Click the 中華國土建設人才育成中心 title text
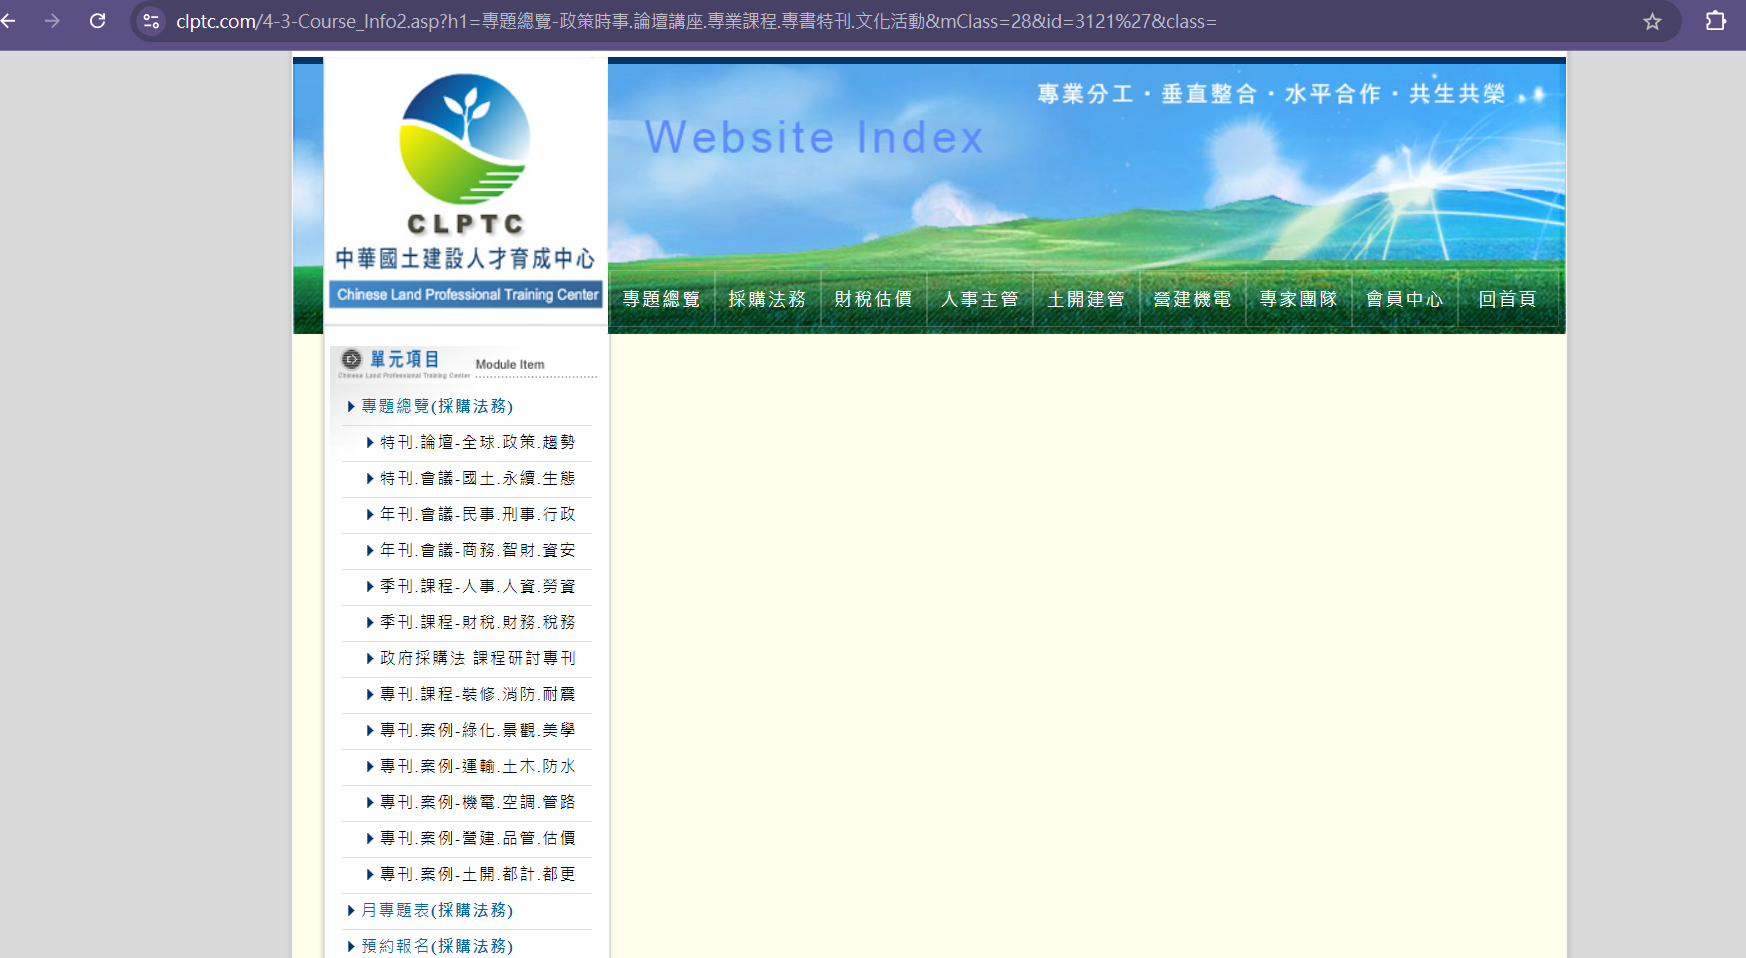The width and height of the screenshot is (1746, 958). [465, 259]
